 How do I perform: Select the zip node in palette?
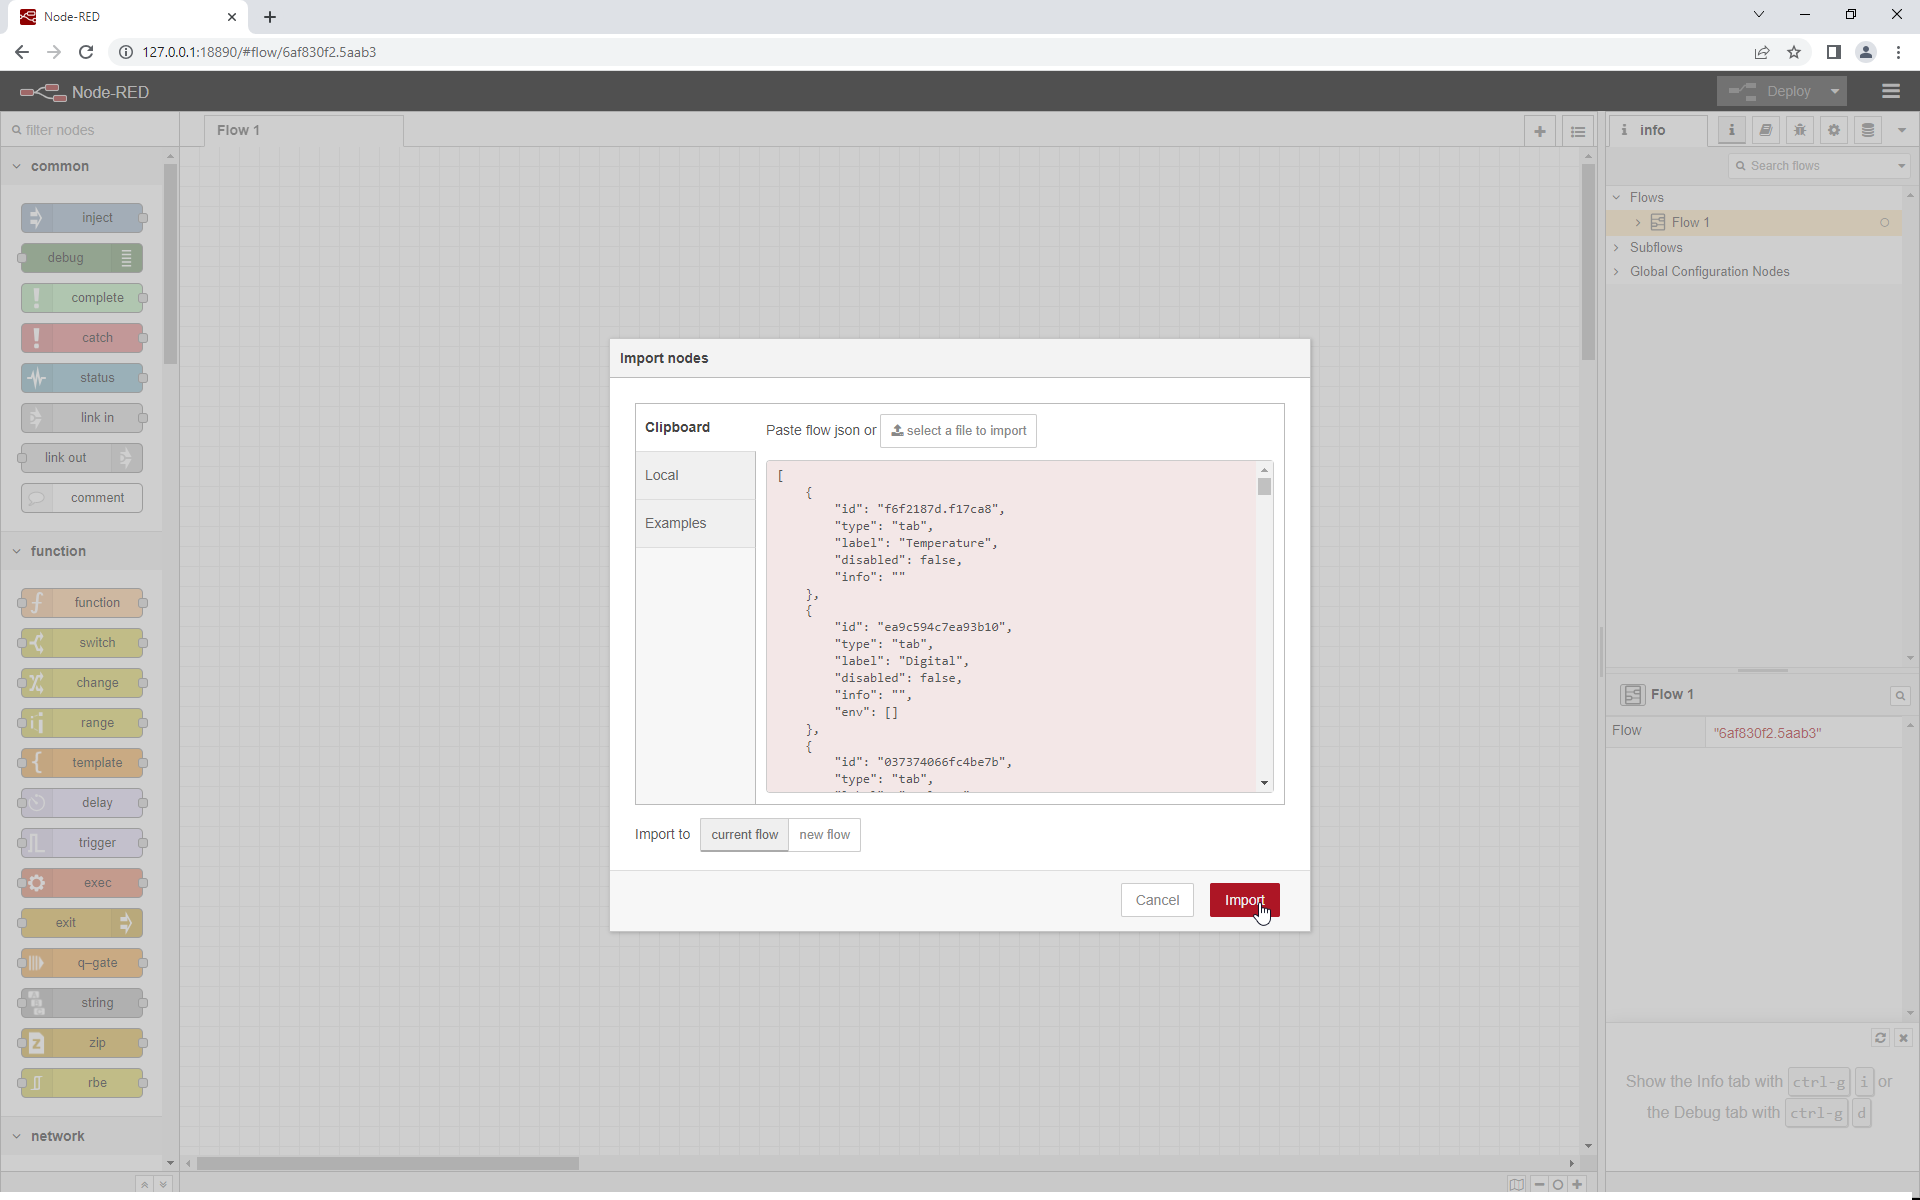click(x=82, y=1043)
